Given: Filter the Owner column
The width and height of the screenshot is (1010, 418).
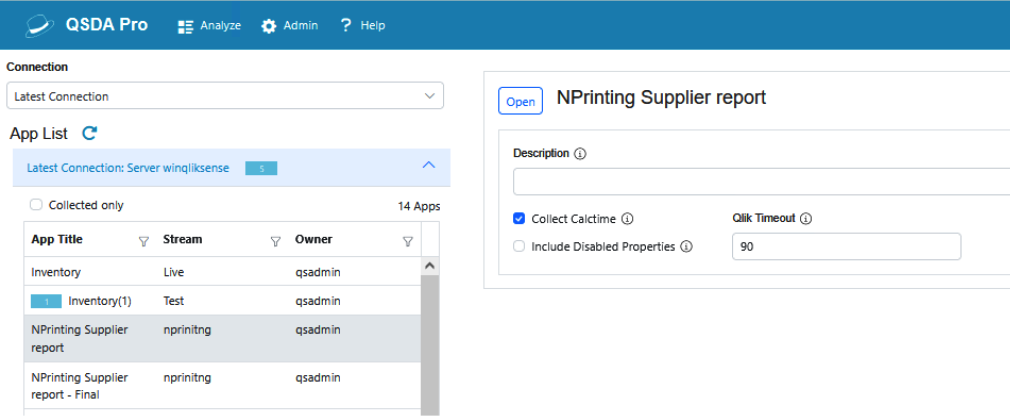Looking at the screenshot, I should (x=408, y=242).
